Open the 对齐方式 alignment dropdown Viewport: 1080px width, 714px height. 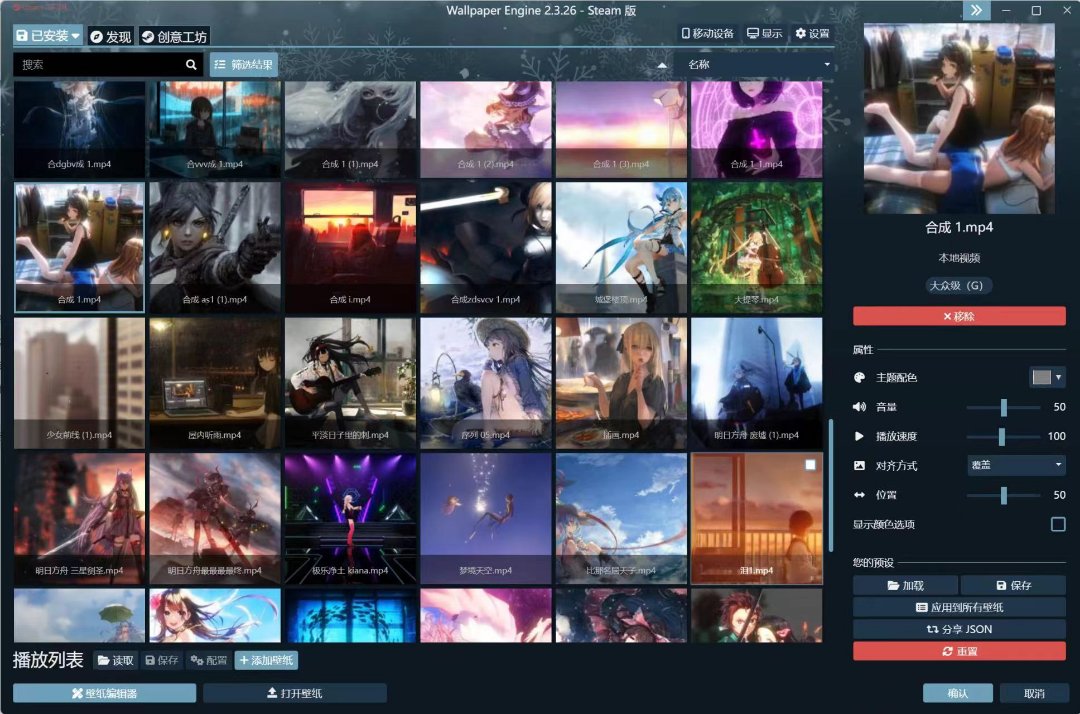coord(1015,465)
